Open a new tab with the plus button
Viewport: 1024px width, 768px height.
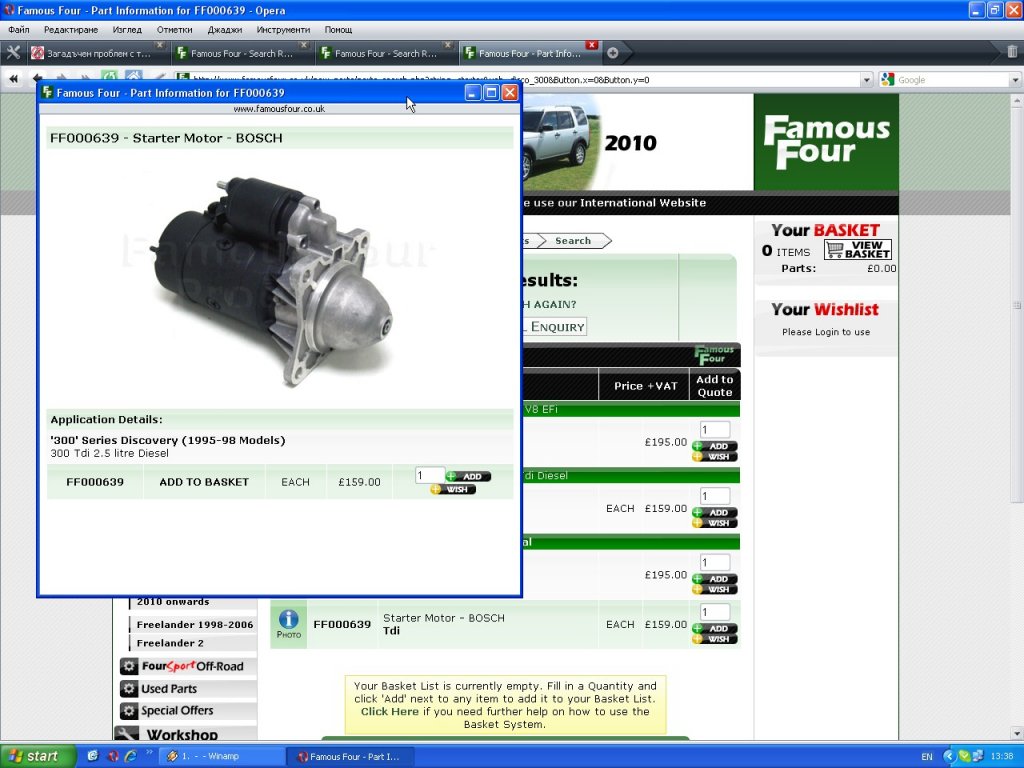(x=613, y=54)
